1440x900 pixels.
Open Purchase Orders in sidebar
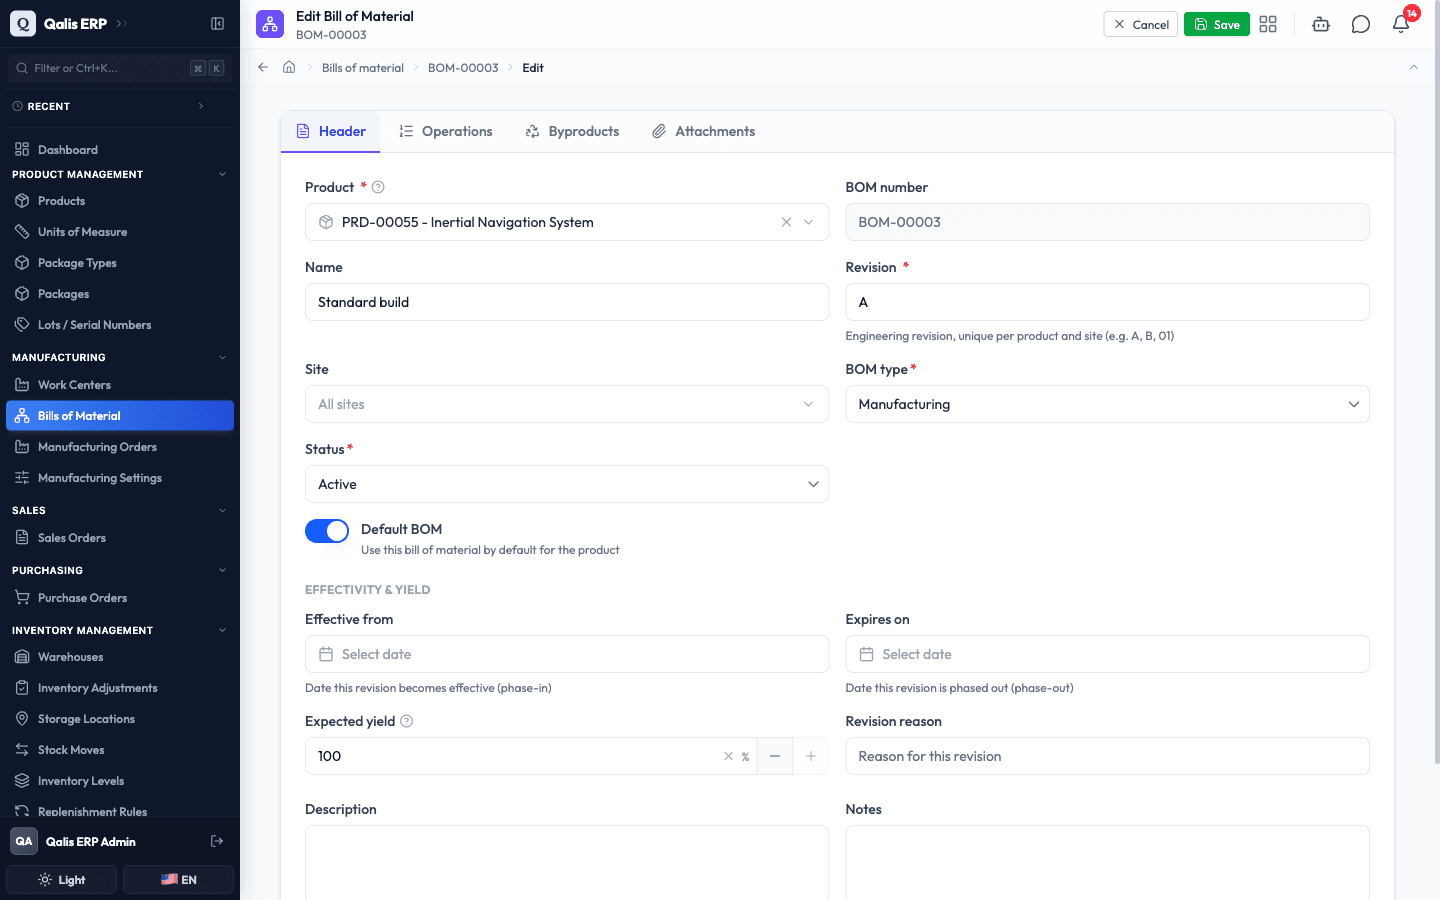click(120, 598)
